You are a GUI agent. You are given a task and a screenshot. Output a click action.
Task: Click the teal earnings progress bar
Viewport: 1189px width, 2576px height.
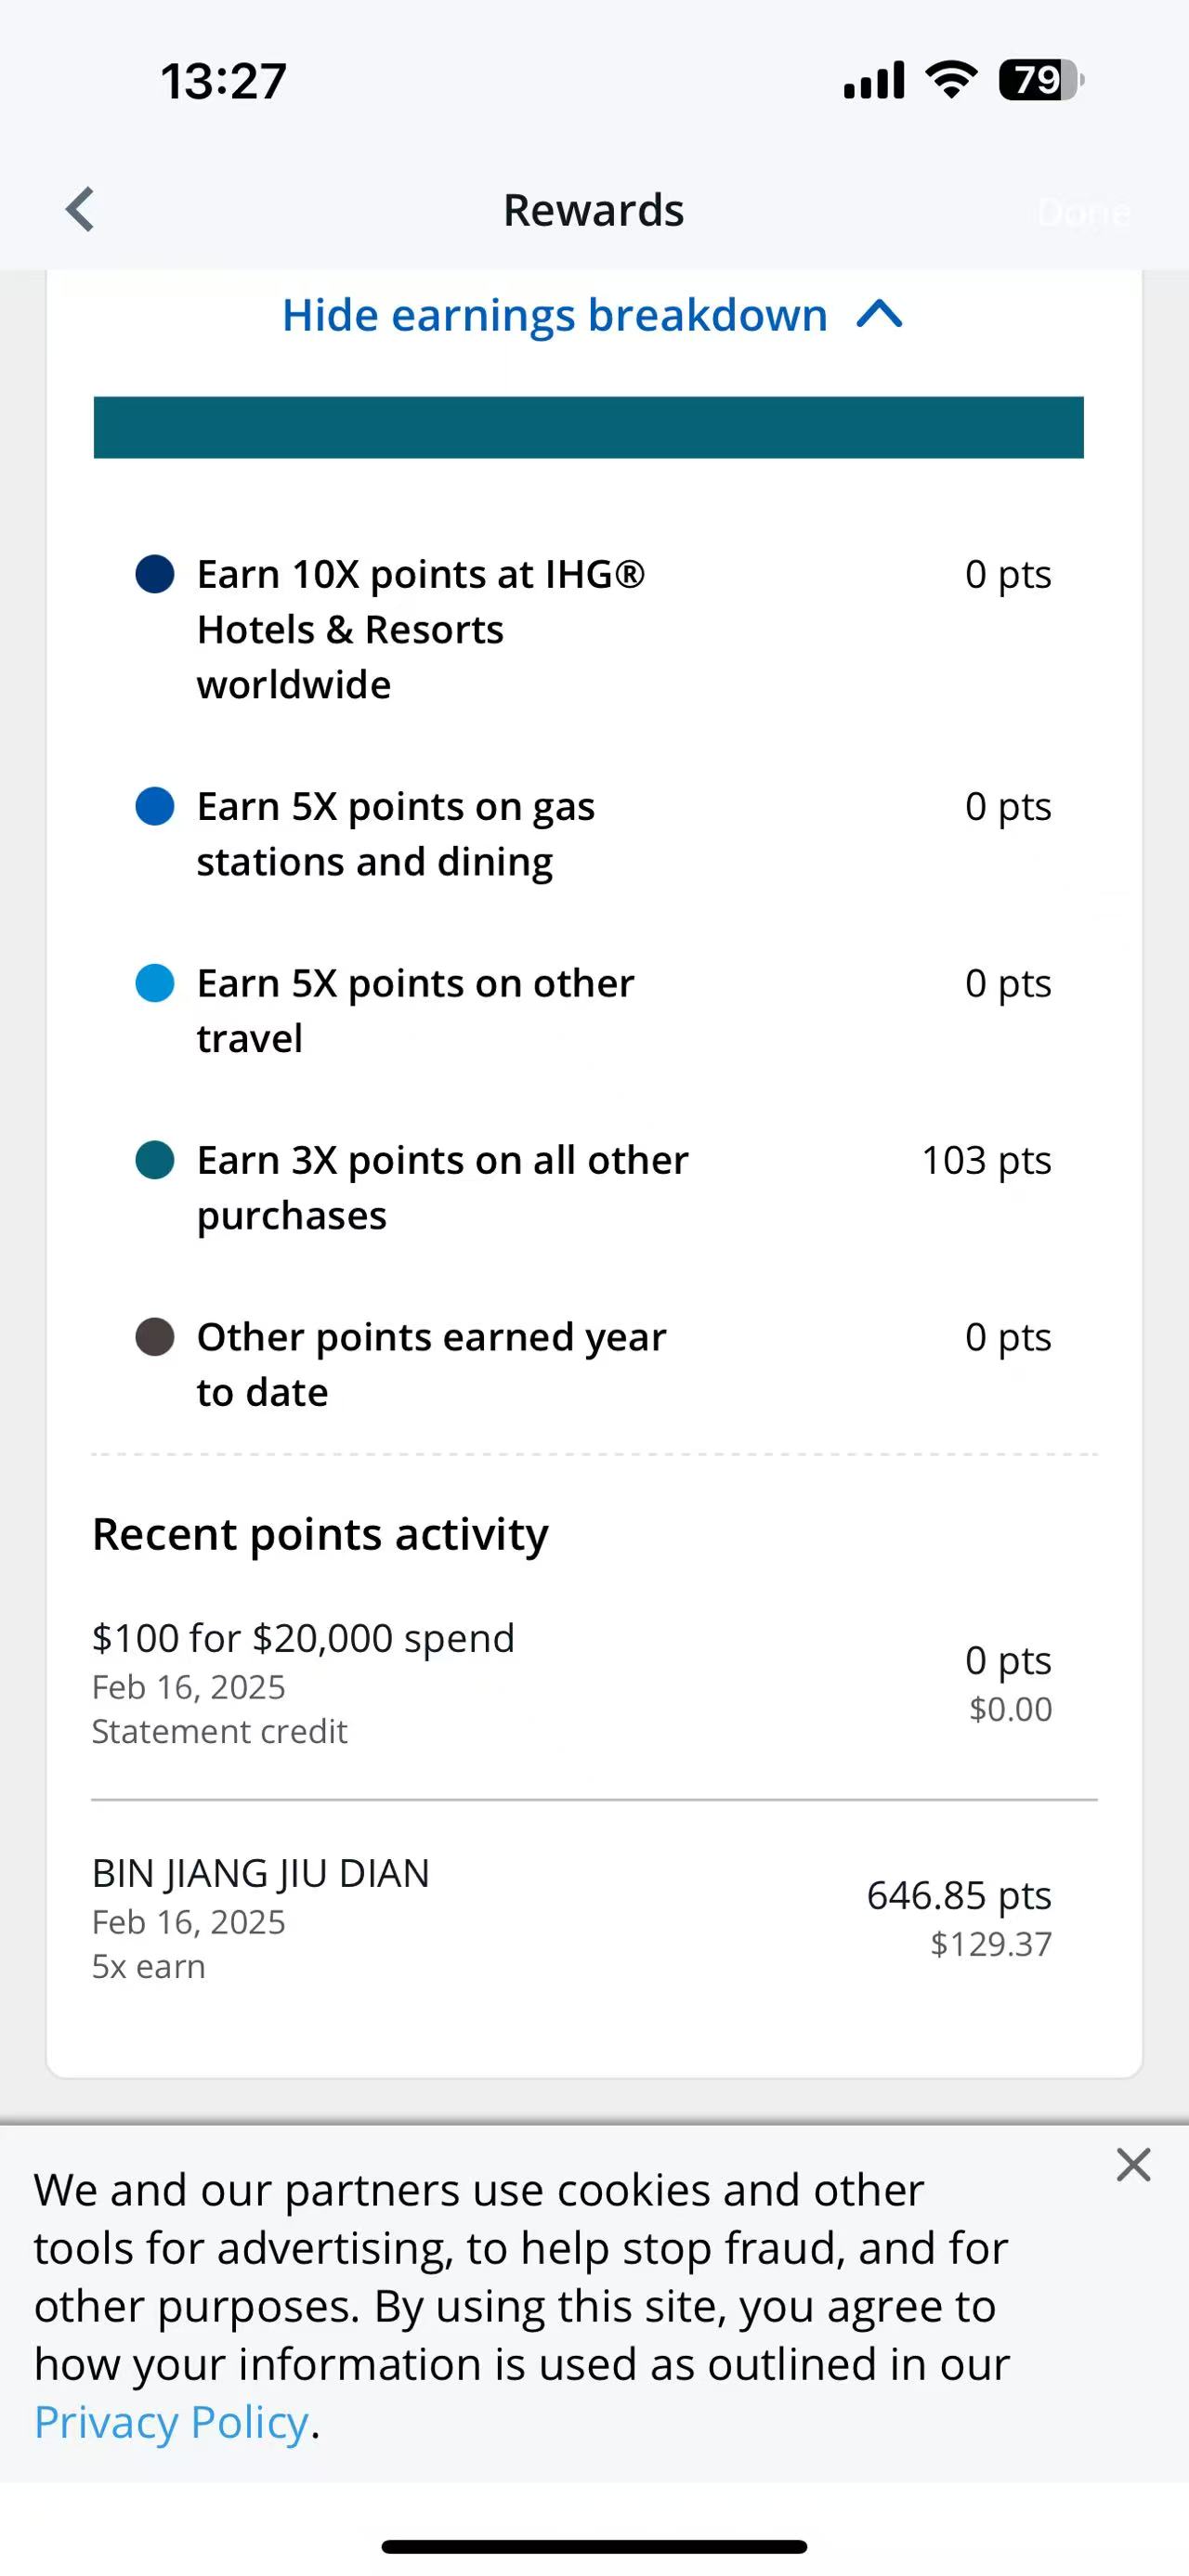coord(588,427)
